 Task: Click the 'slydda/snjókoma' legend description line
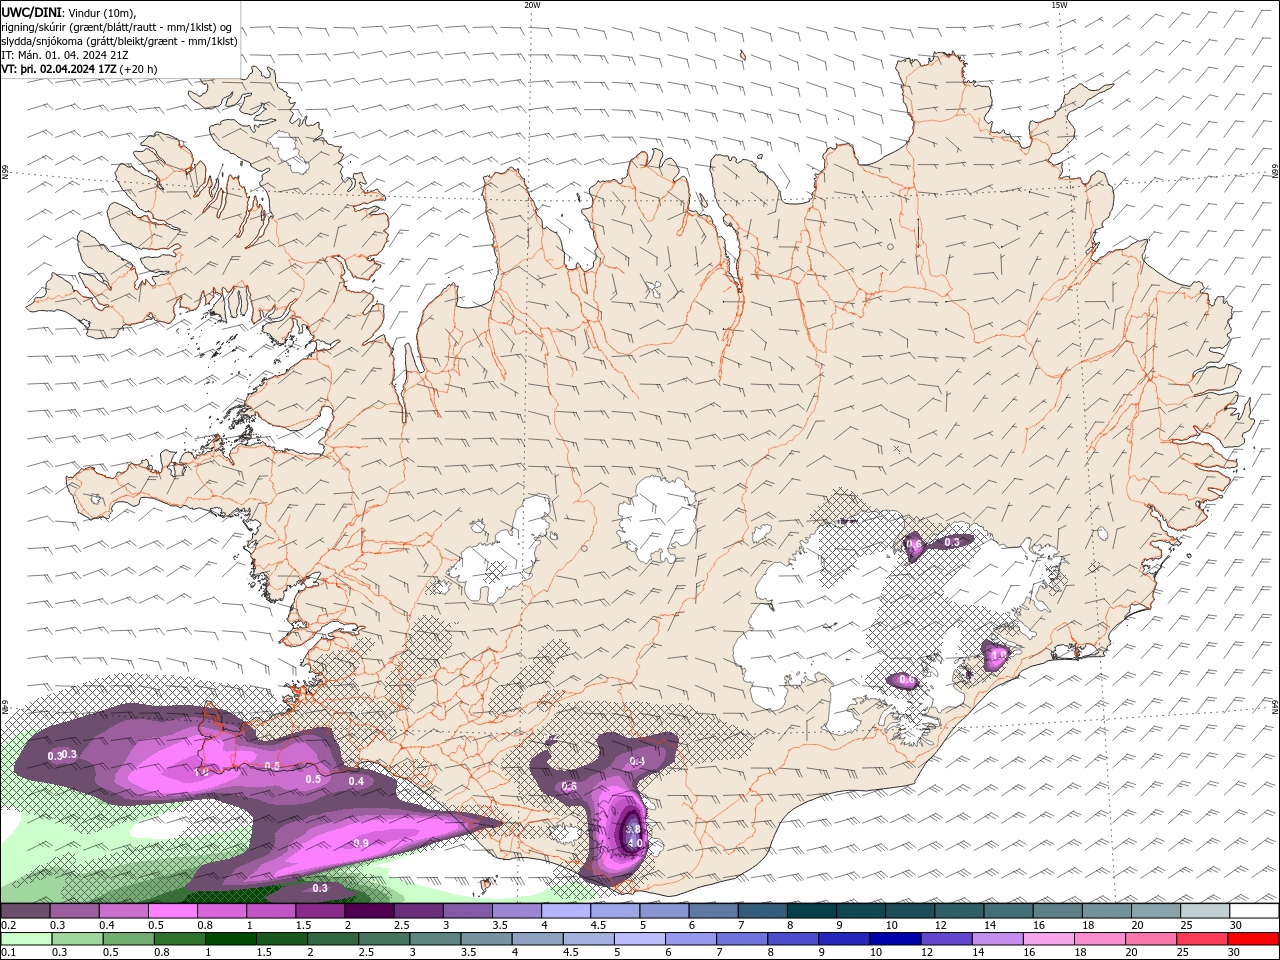[x=120, y=41]
